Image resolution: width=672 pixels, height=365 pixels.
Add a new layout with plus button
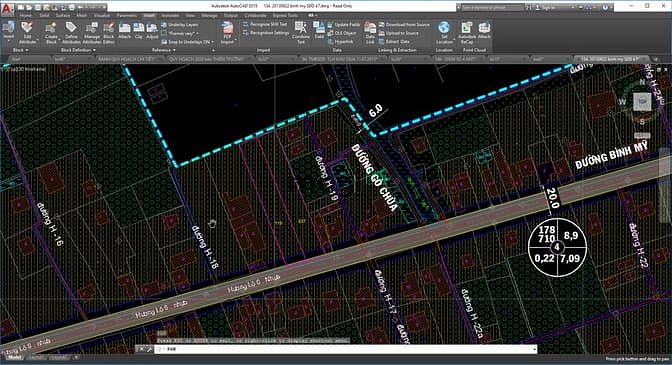pos(76,357)
